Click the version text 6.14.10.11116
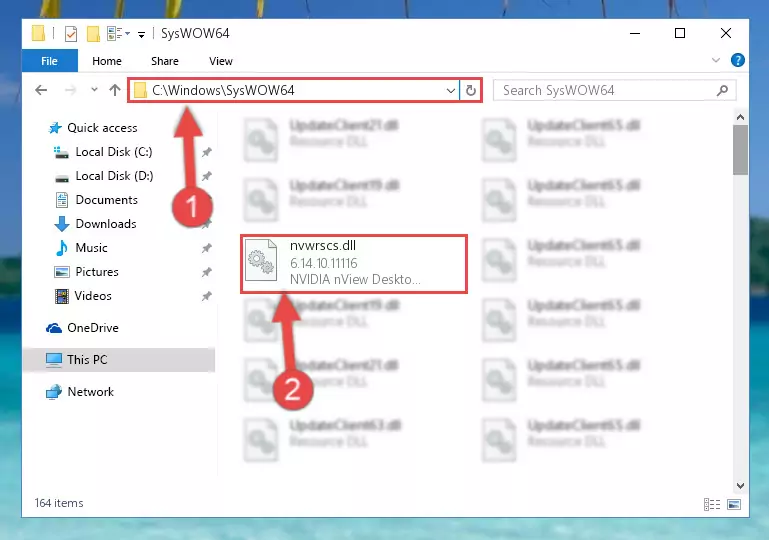 pos(324,263)
